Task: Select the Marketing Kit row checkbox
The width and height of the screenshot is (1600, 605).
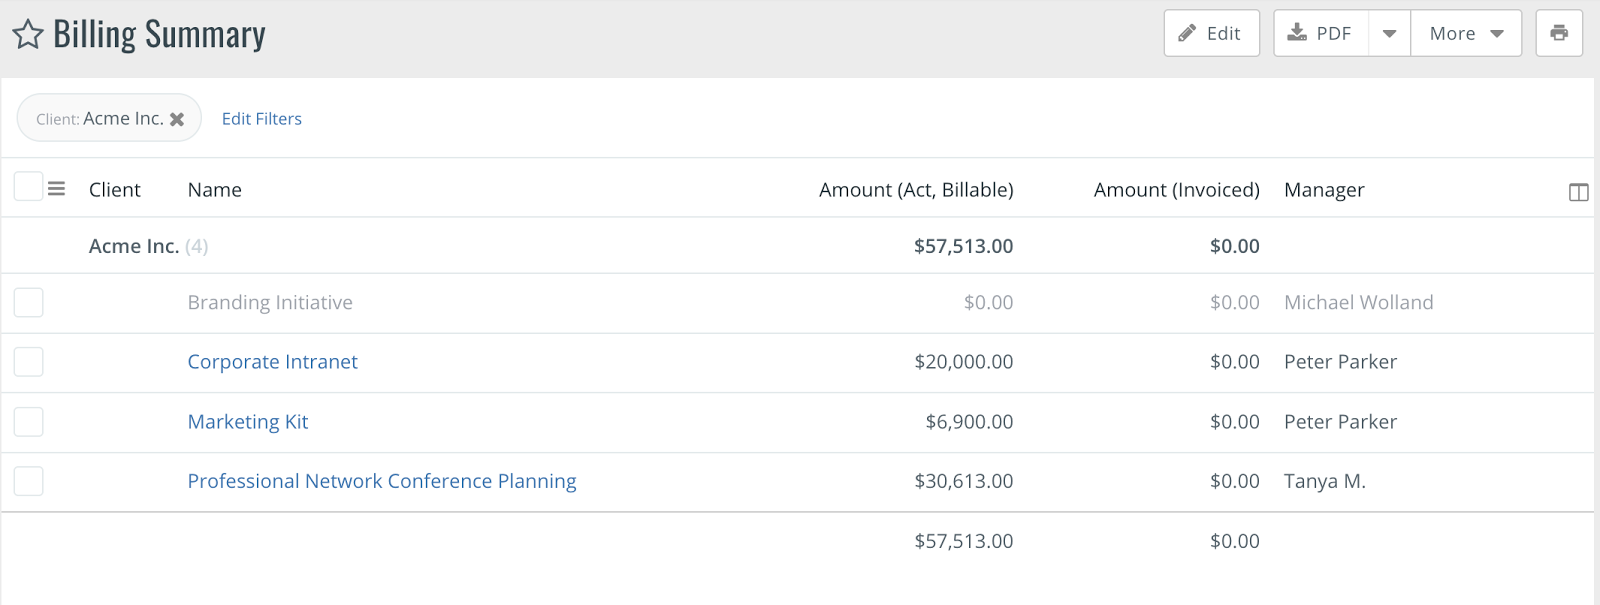Action: 29,422
